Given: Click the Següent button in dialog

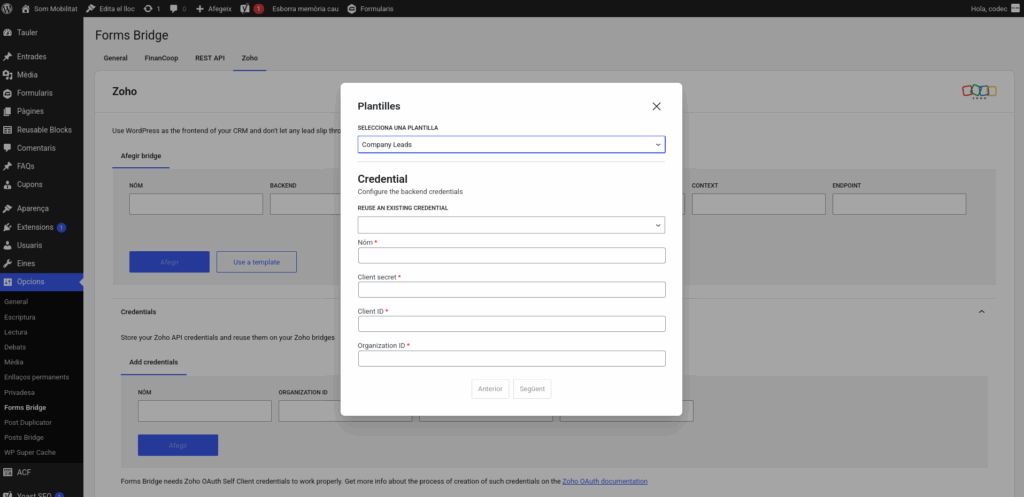Looking at the screenshot, I should coord(532,389).
